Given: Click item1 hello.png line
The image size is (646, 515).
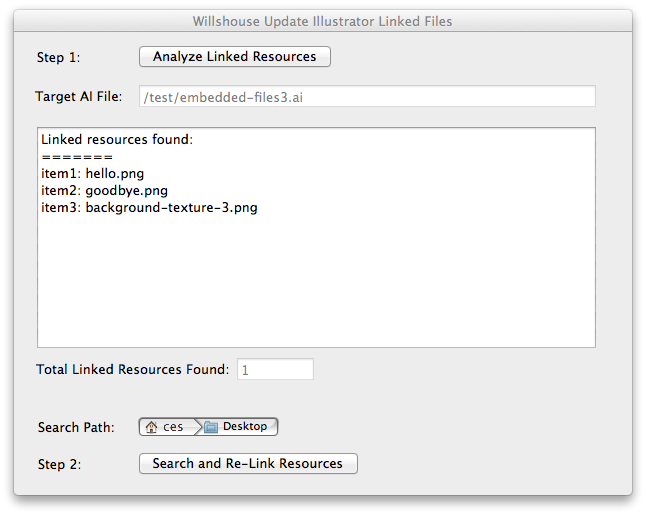Looking at the screenshot, I should click(93, 173).
